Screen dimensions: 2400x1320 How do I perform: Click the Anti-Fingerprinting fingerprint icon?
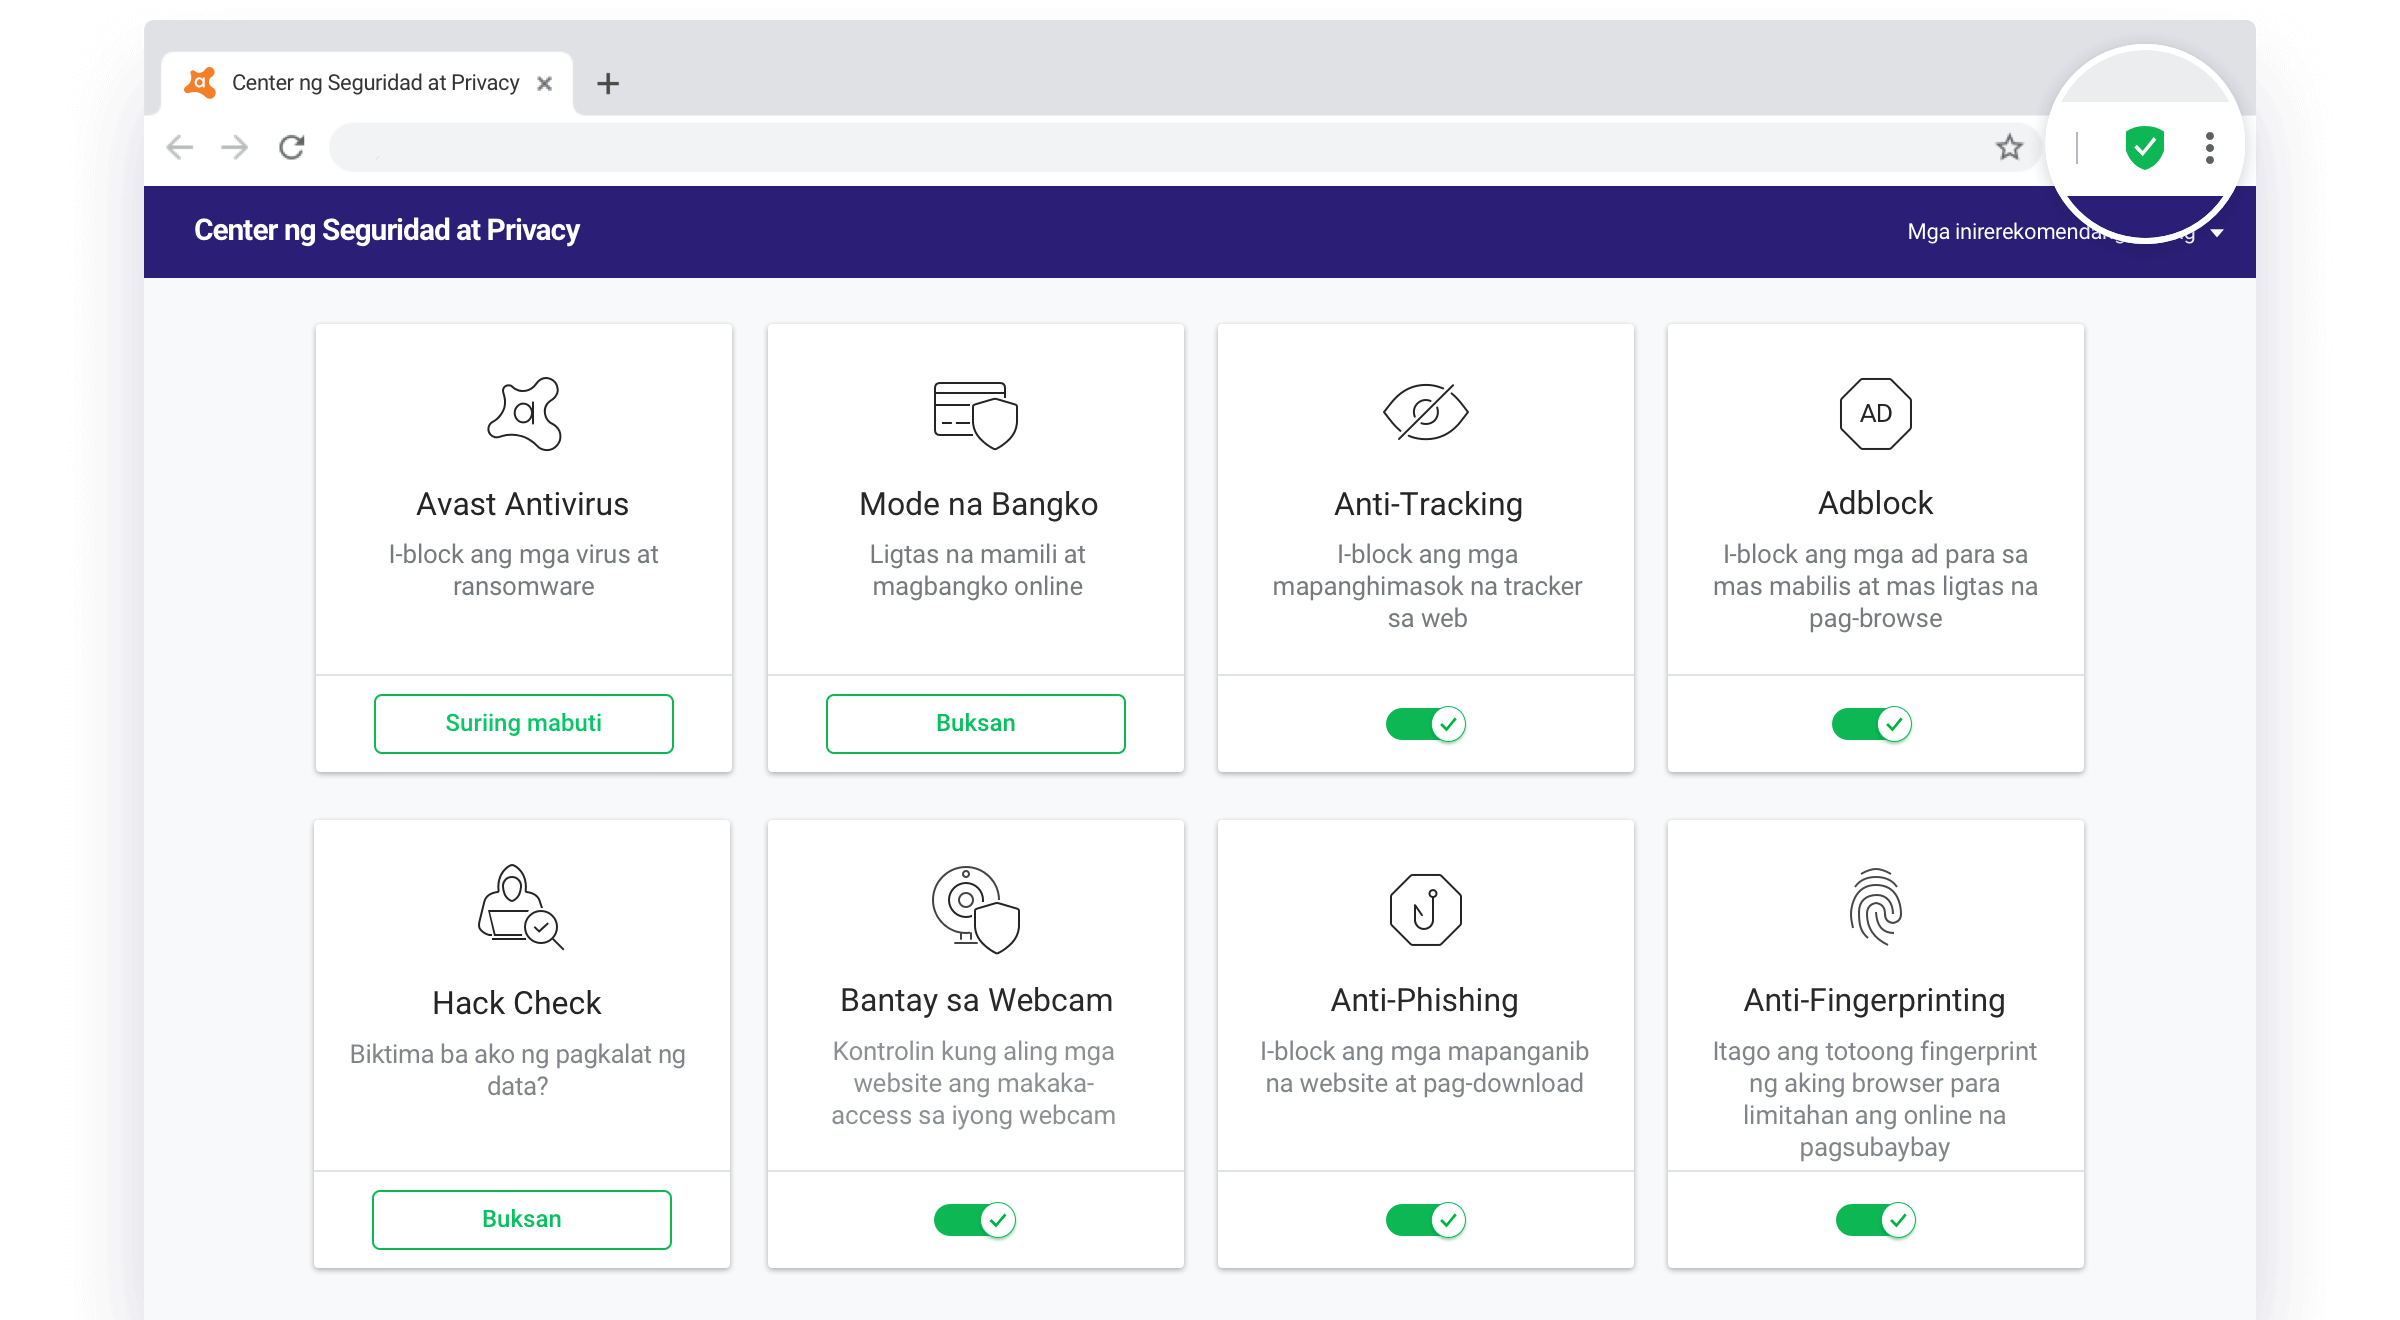[1875, 907]
